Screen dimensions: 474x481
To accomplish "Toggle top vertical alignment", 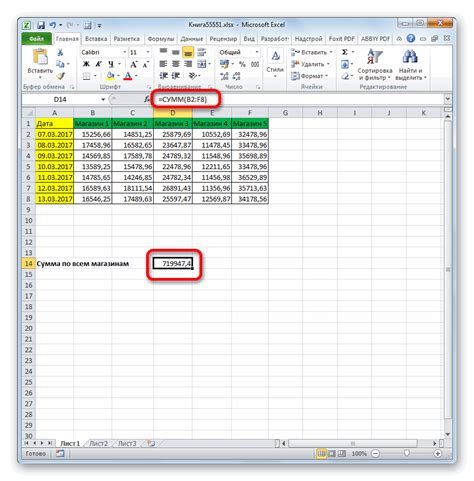I will tap(163, 52).
